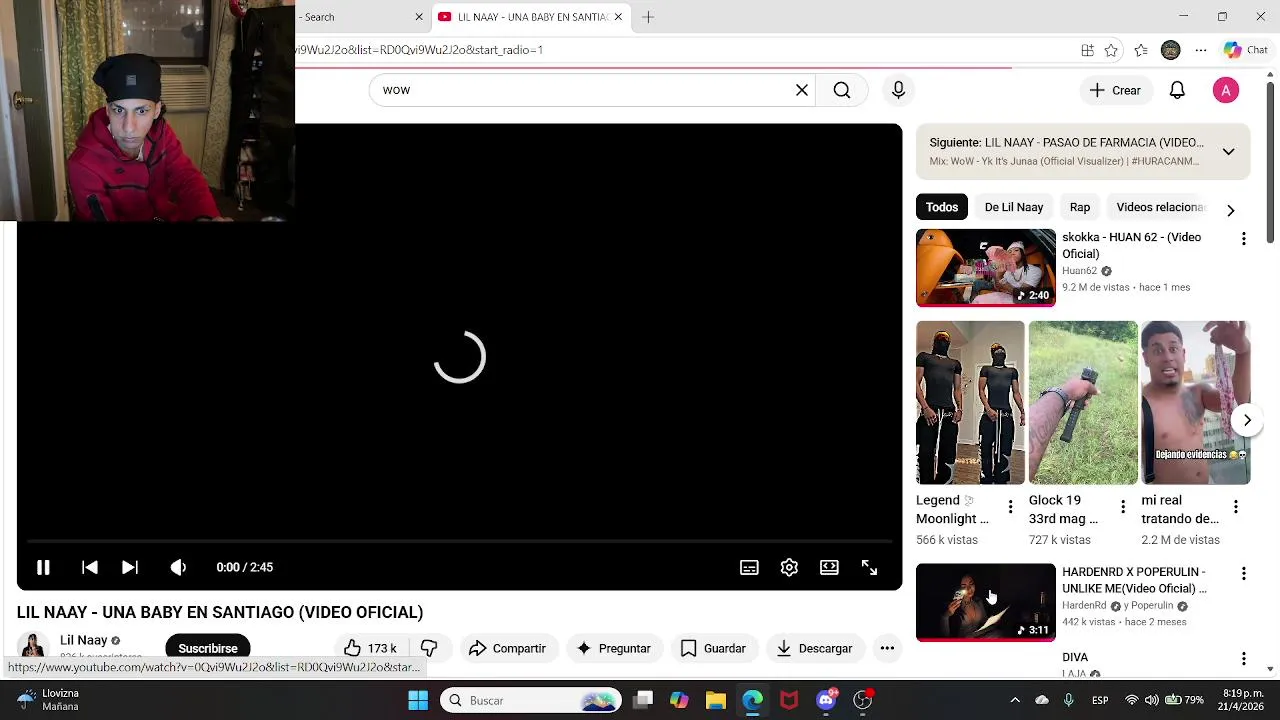Open YouTube notifications bell
The width and height of the screenshot is (1280, 720).
(1177, 90)
